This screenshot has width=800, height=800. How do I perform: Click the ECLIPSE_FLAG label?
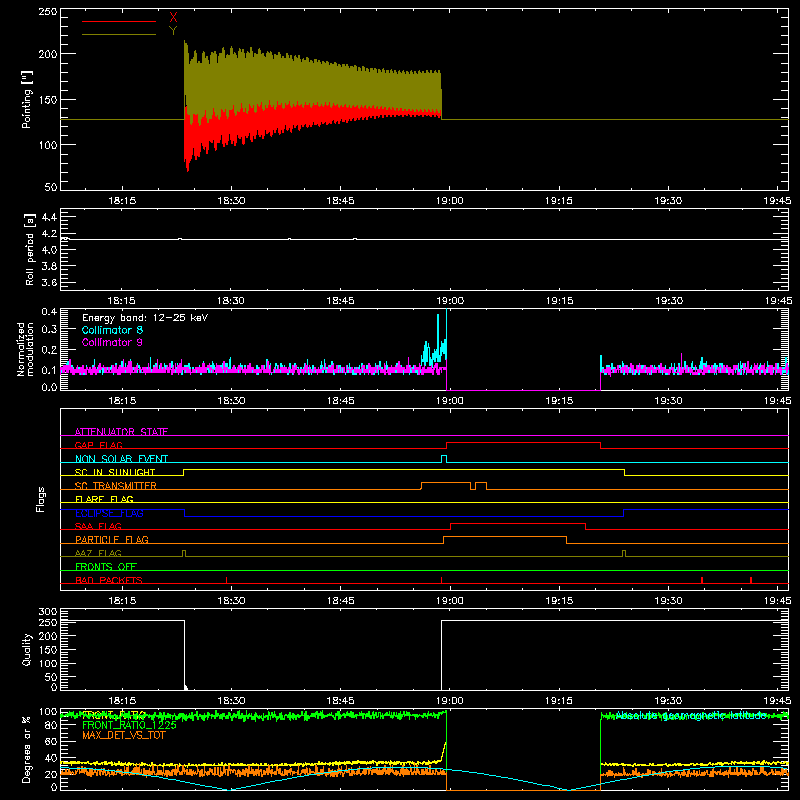109,513
